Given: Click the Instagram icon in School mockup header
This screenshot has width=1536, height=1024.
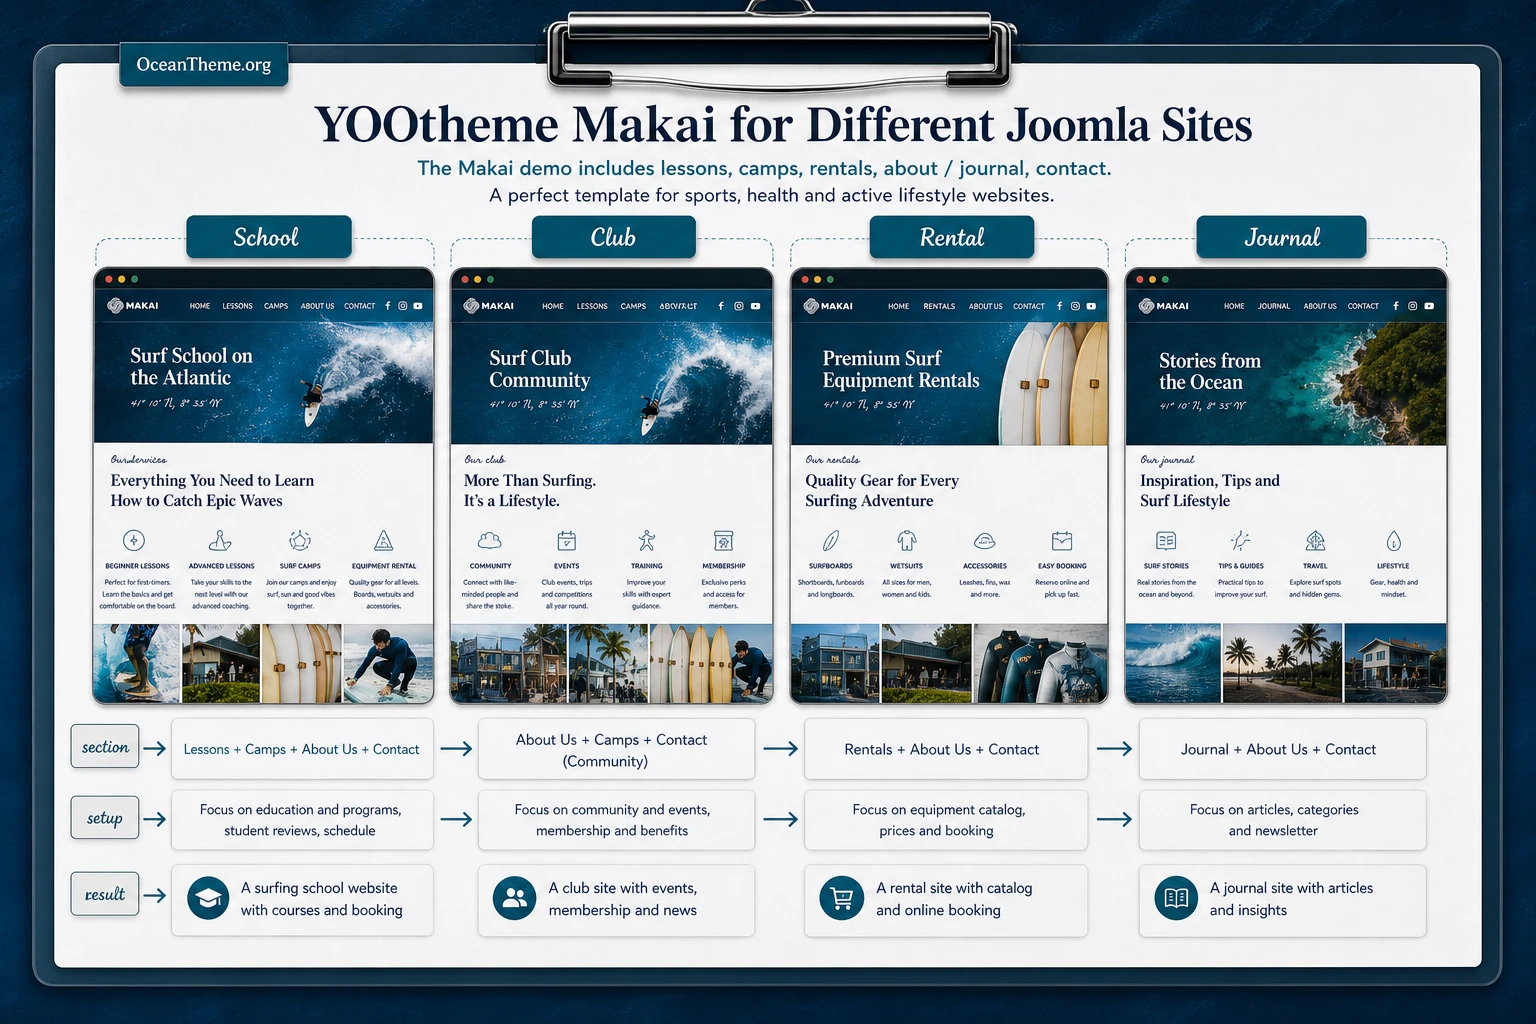Looking at the screenshot, I should (x=403, y=306).
